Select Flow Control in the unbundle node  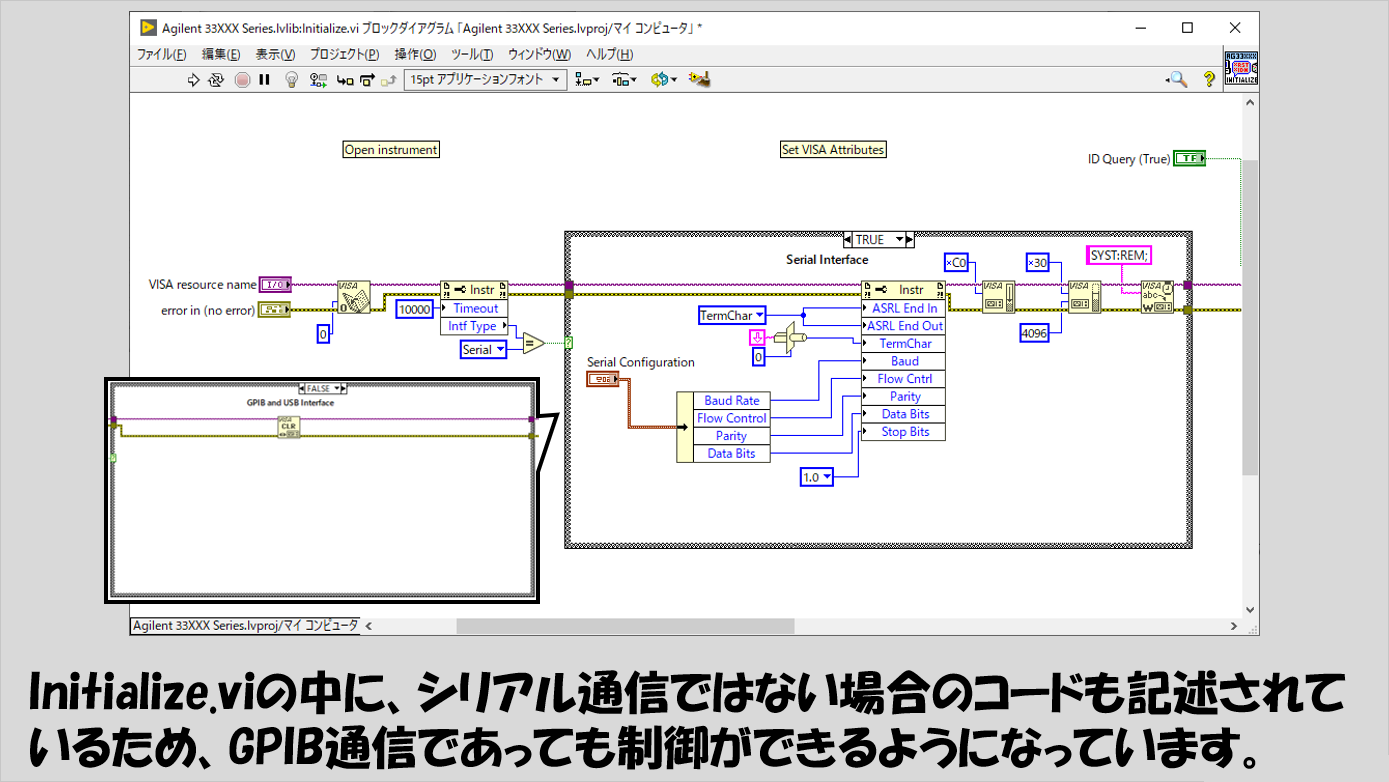click(732, 418)
